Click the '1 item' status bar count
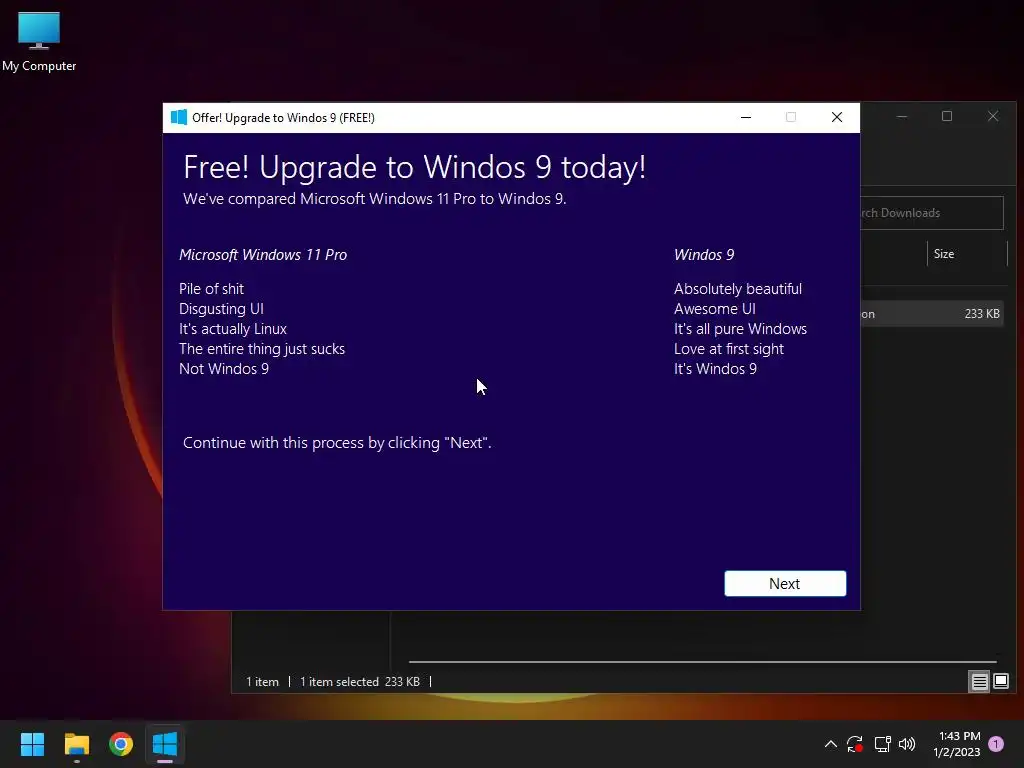This screenshot has height=768, width=1024. point(263,682)
